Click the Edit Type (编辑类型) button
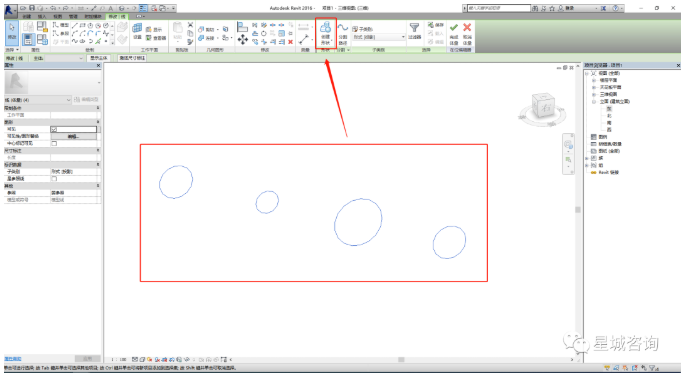The height and width of the screenshot is (379, 688). 86,100
